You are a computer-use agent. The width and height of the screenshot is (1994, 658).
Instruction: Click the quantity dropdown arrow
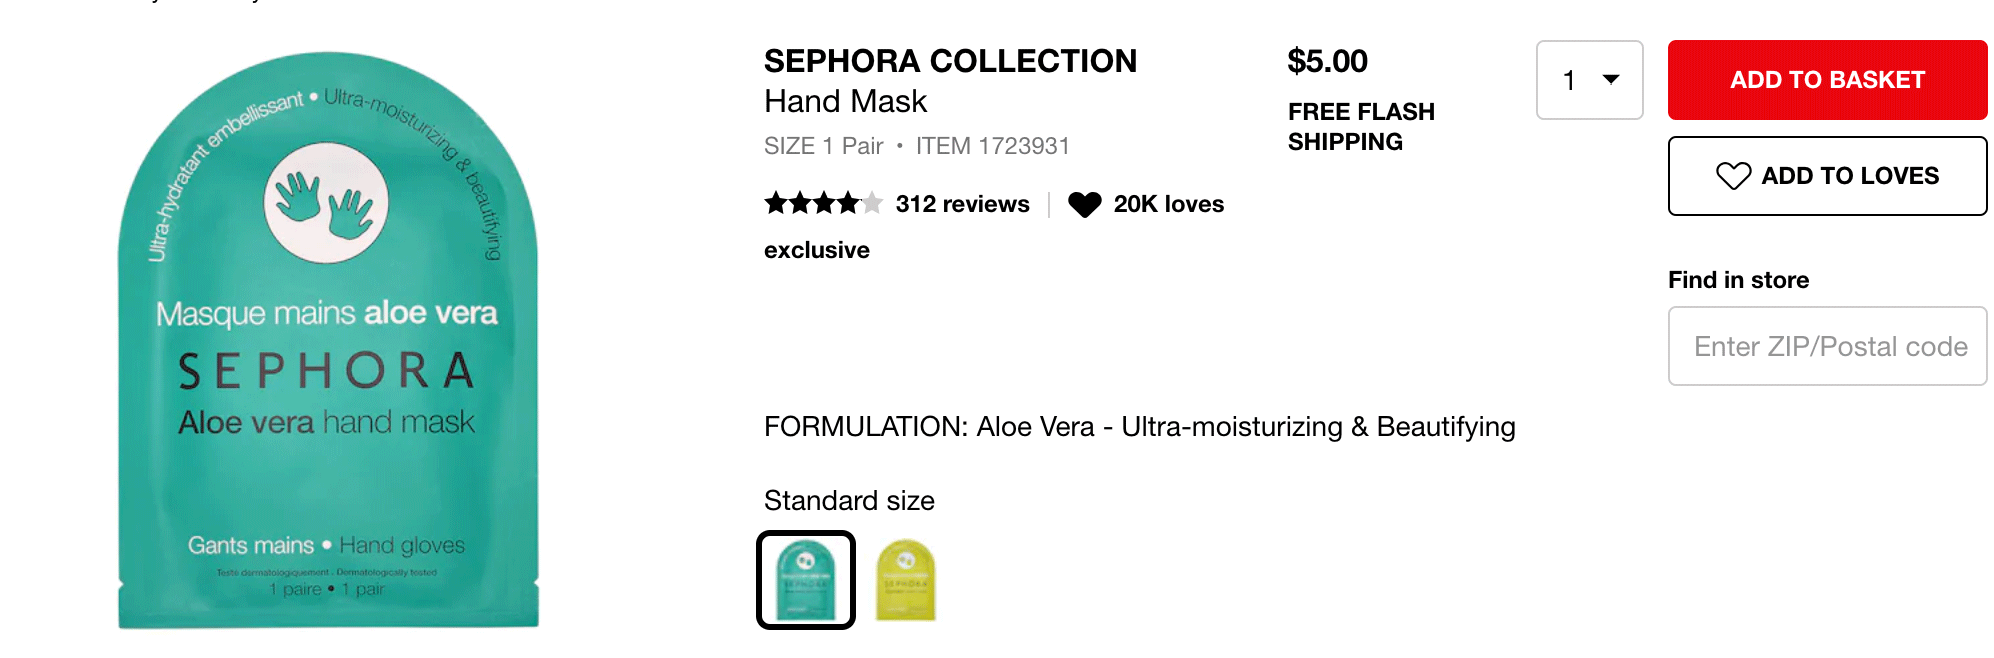[x=1611, y=79]
